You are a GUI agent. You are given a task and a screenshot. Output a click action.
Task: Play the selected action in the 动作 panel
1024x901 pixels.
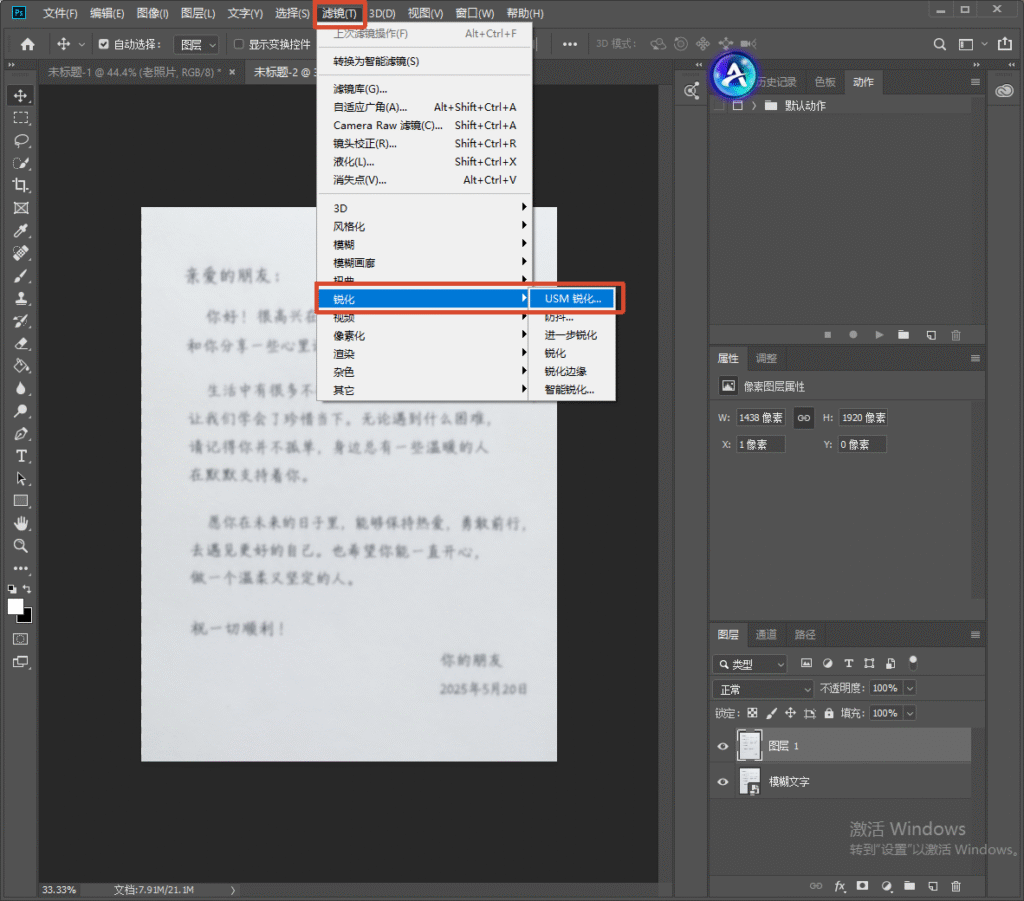pos(879,335)
